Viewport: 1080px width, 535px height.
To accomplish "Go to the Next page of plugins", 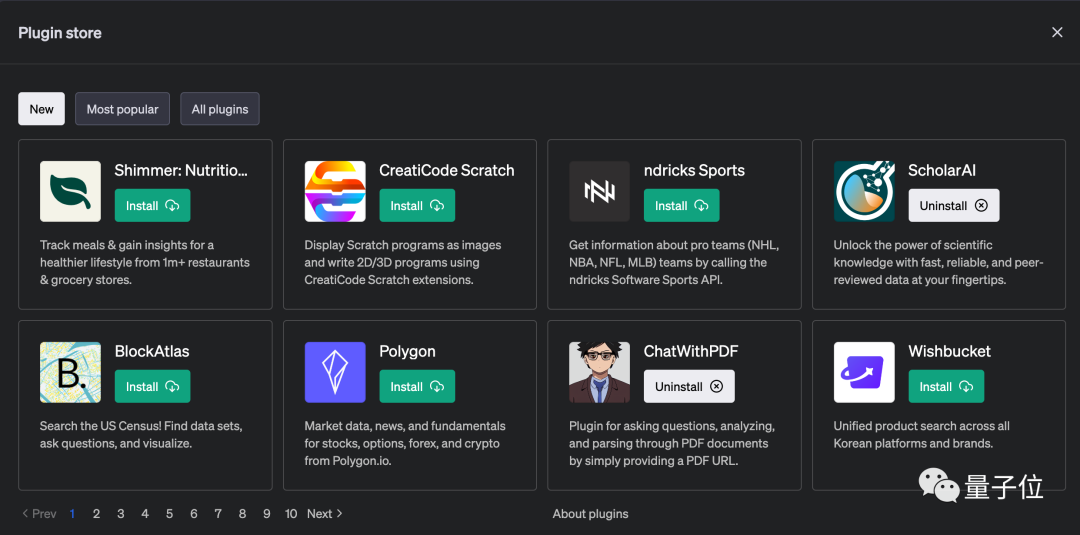I will pos(324,514).
